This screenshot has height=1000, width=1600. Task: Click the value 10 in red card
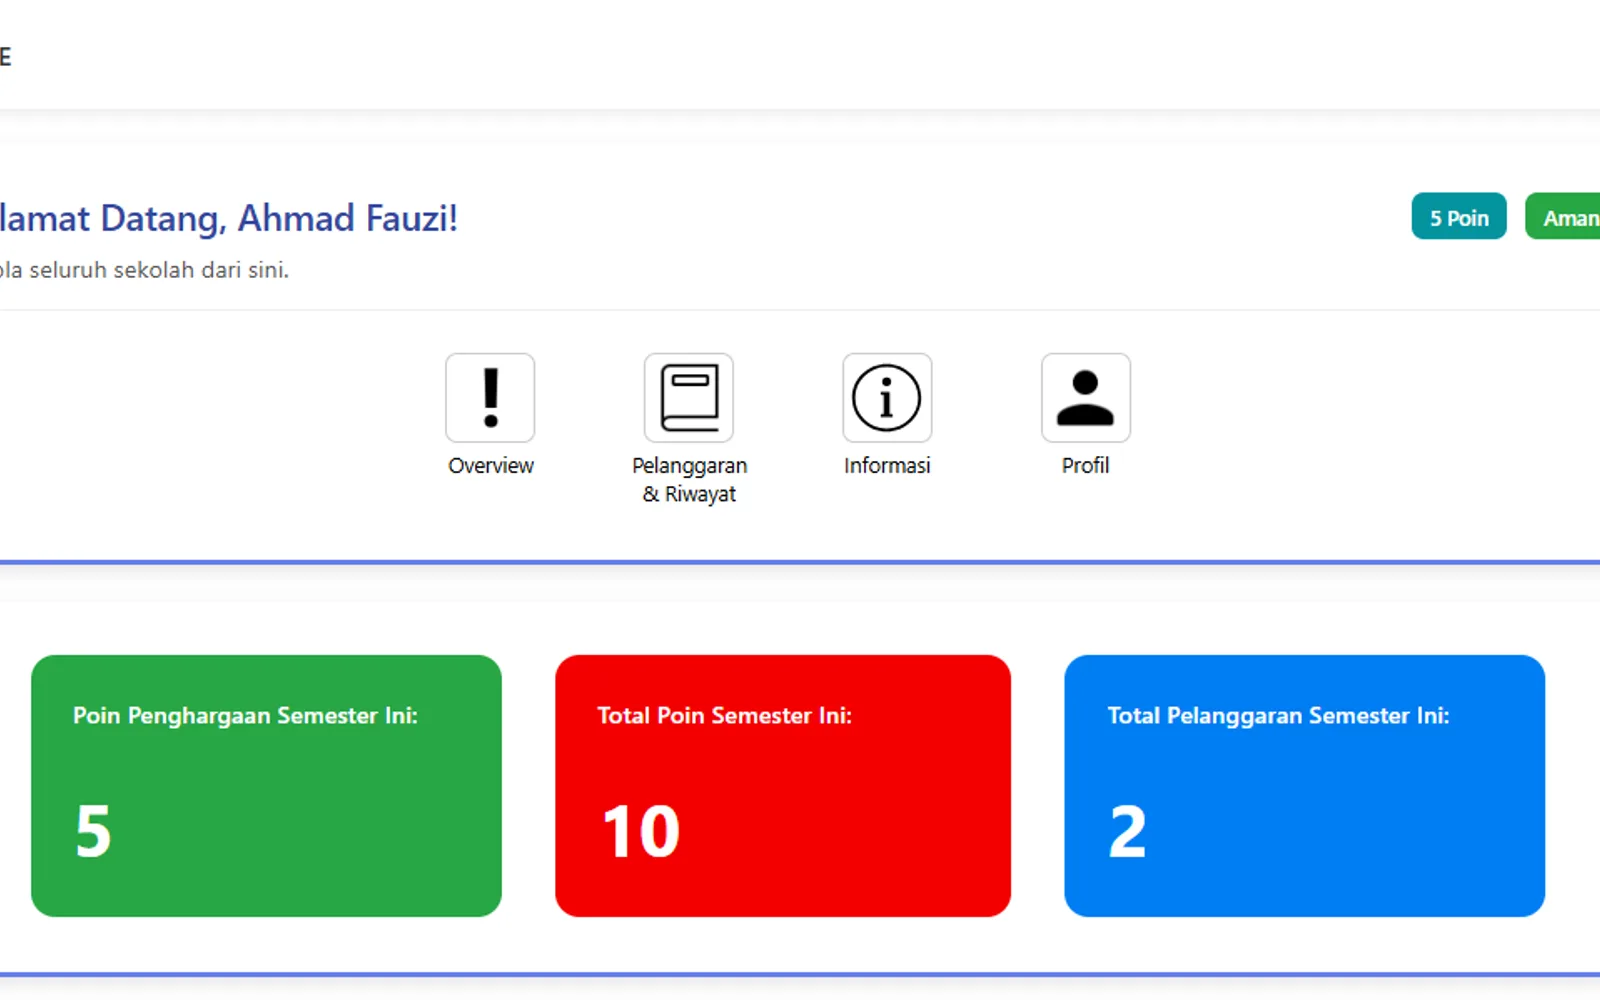[641, 832]
